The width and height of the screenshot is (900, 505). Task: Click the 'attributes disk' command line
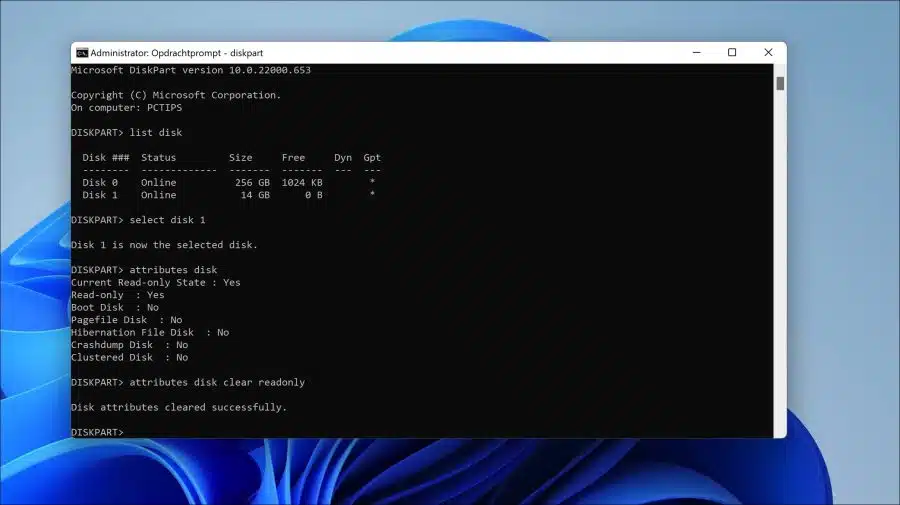point(144,270)
